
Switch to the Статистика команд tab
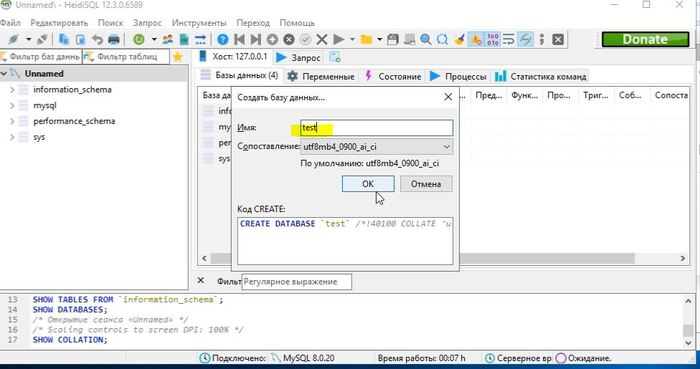tap(541, 76)
